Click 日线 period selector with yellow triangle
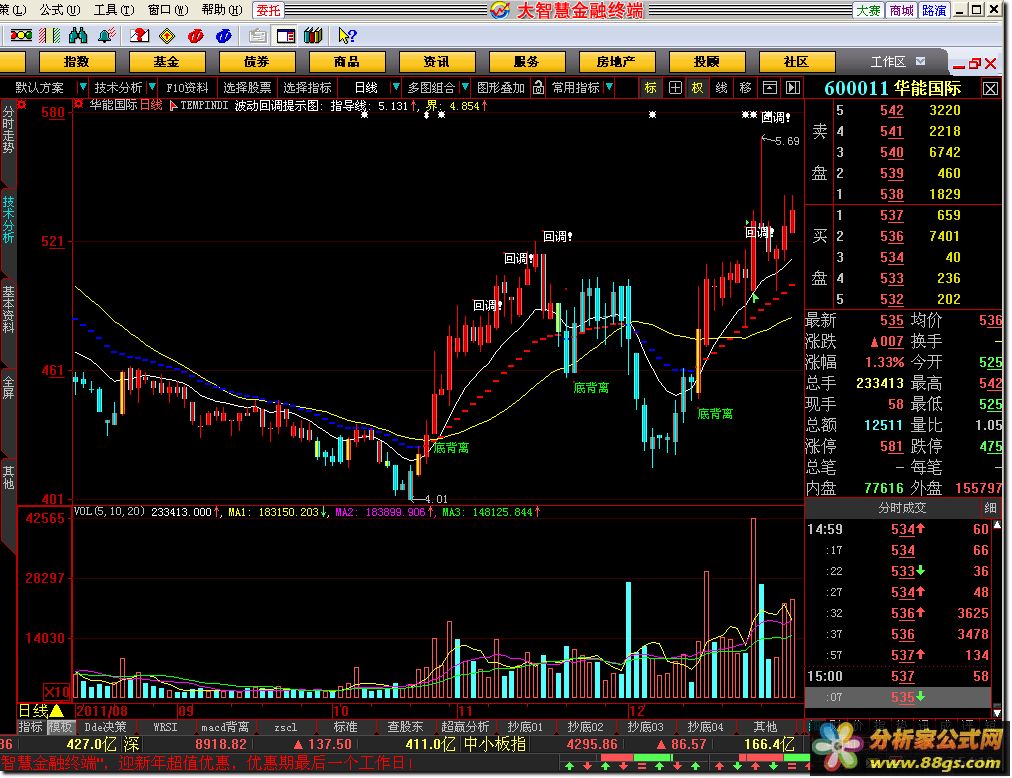The image size is (1012, 778). (x=41, y=711)
